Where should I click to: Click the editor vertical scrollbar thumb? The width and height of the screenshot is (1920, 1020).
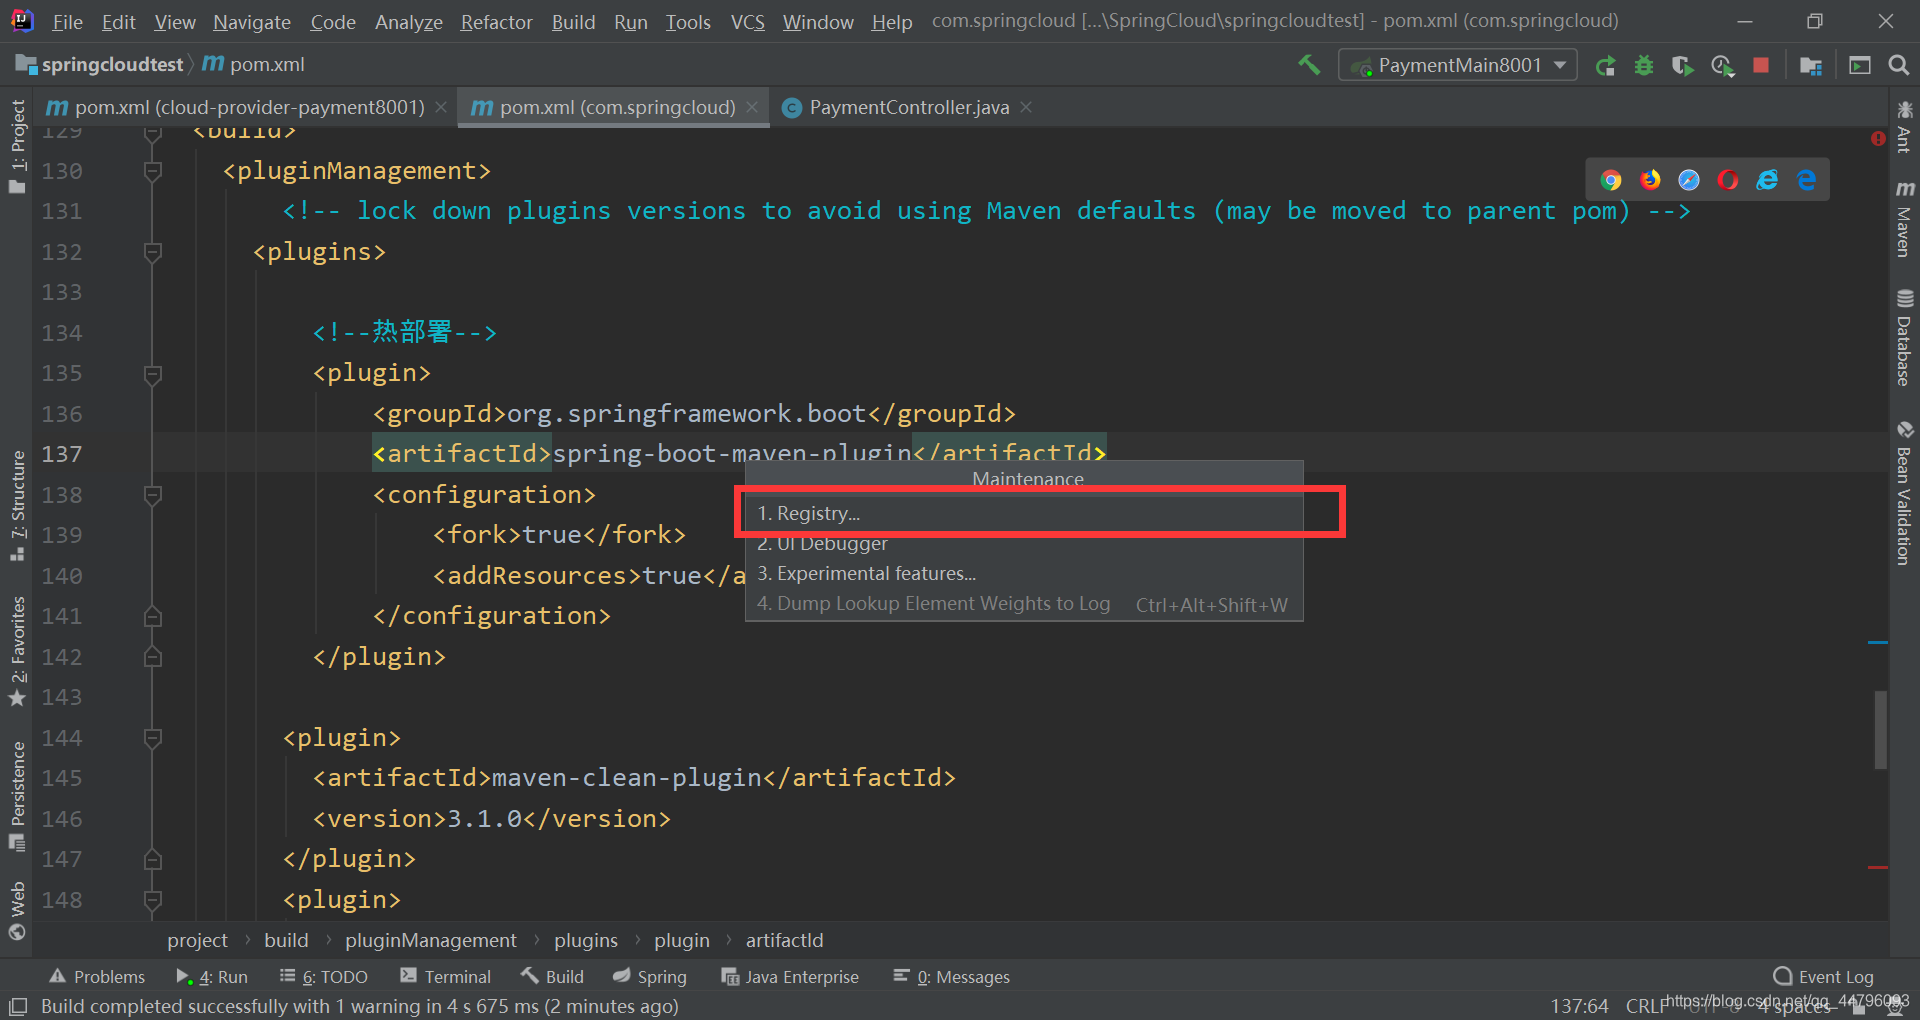coord(1881,730)
